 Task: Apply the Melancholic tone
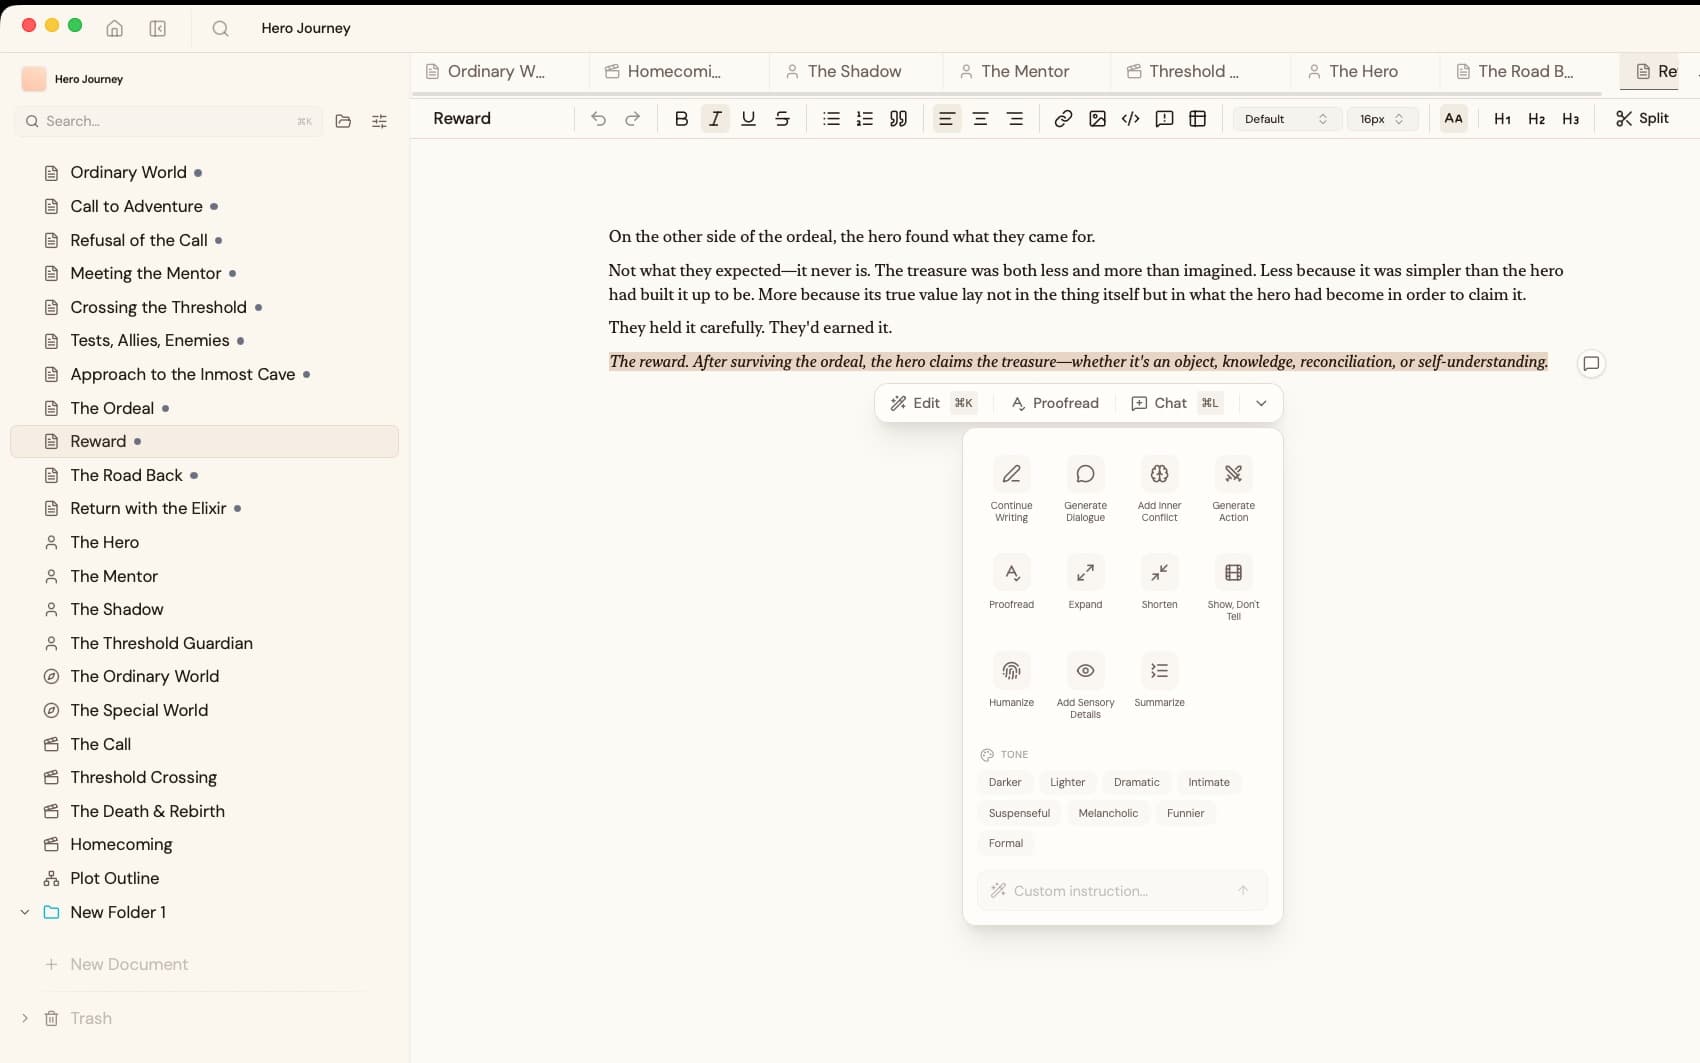pyautogui.click(x=1108, y=813)
